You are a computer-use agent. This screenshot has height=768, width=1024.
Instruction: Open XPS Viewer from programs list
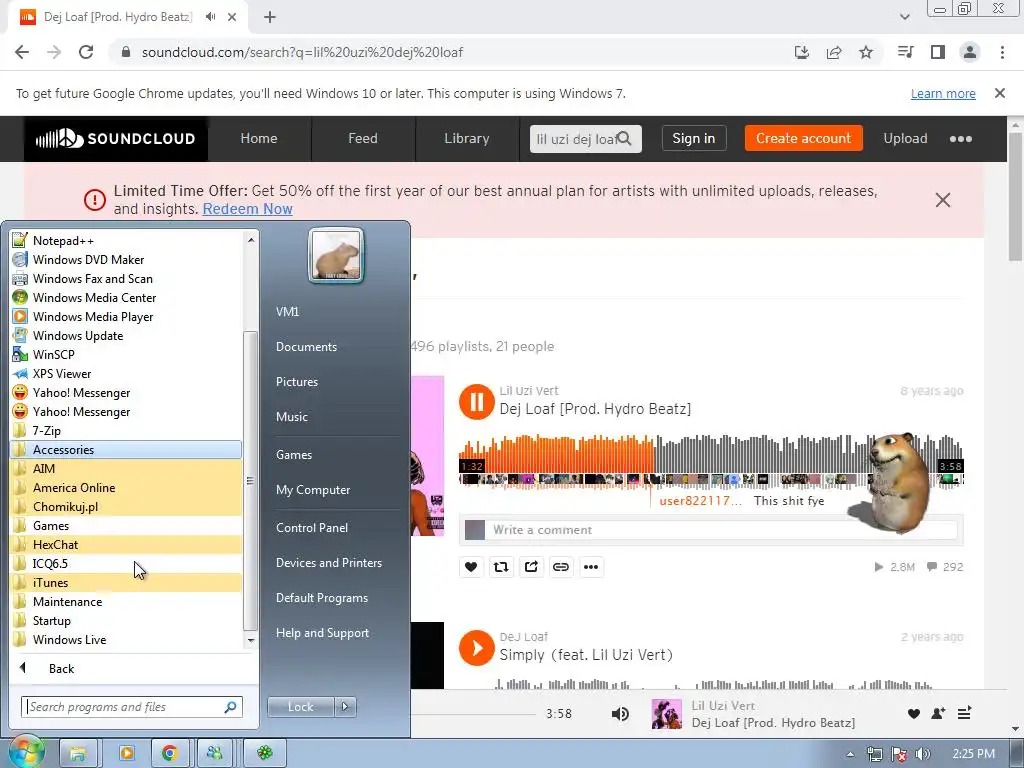click(127, 374)
